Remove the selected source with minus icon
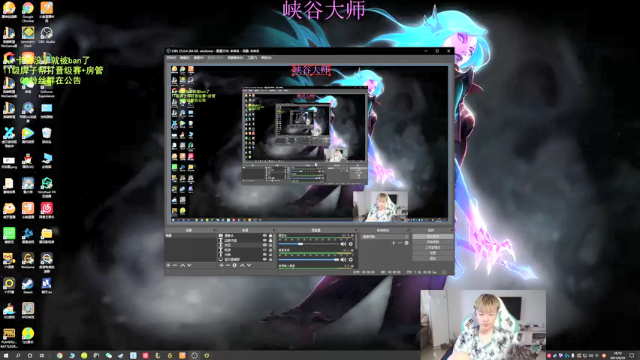The image size is (640, 360). click(228, 265)
